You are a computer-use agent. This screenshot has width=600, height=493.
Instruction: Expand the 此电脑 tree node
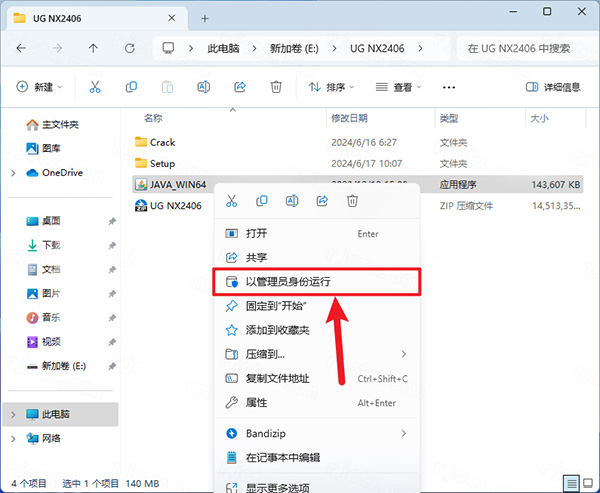point(13,415)
